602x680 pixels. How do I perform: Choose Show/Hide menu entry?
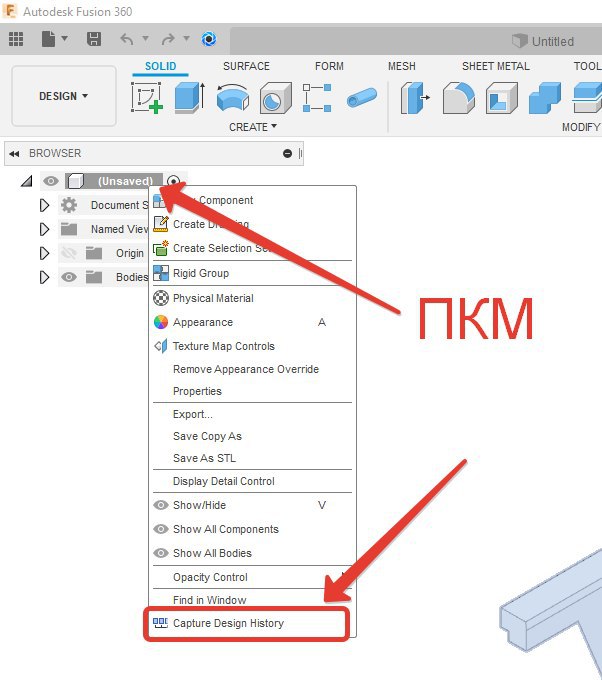click(252, 505)
